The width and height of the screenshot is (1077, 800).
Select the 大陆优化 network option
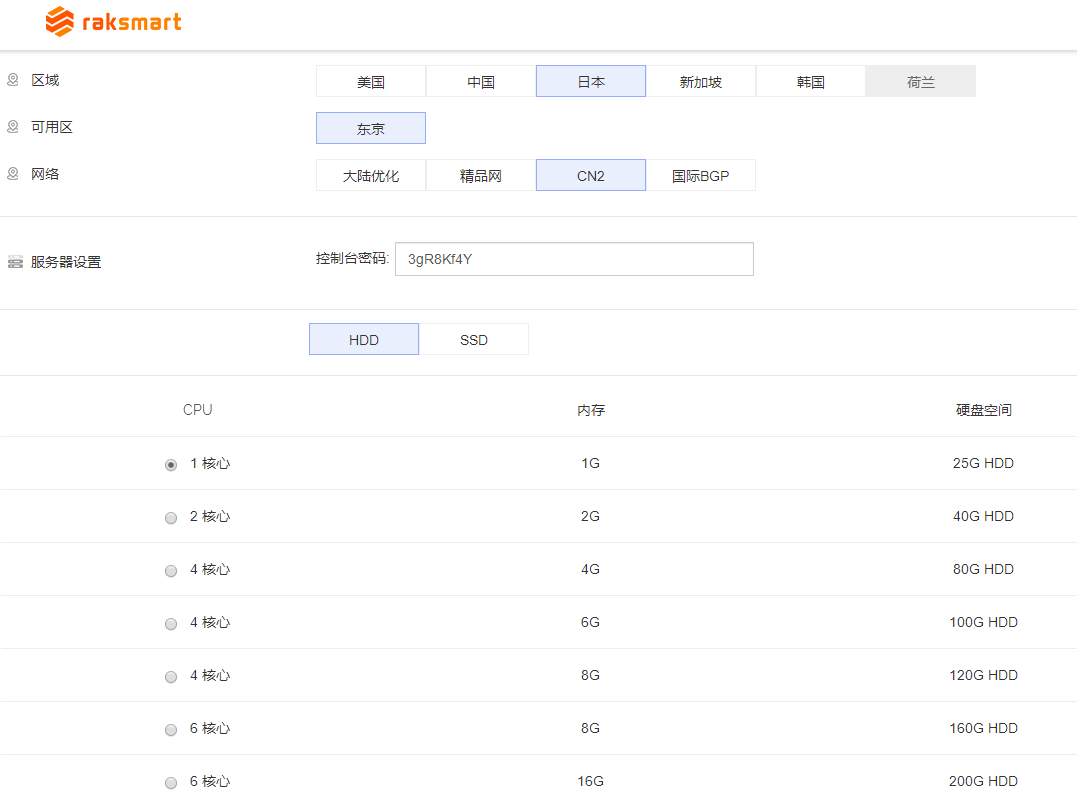coord(371,176)
